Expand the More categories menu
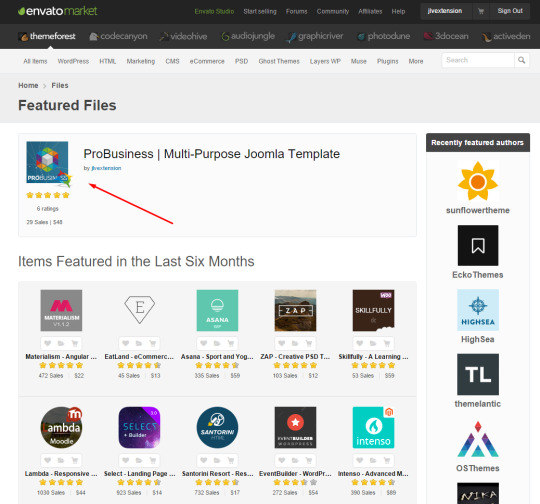 click(x=416, y=61)
